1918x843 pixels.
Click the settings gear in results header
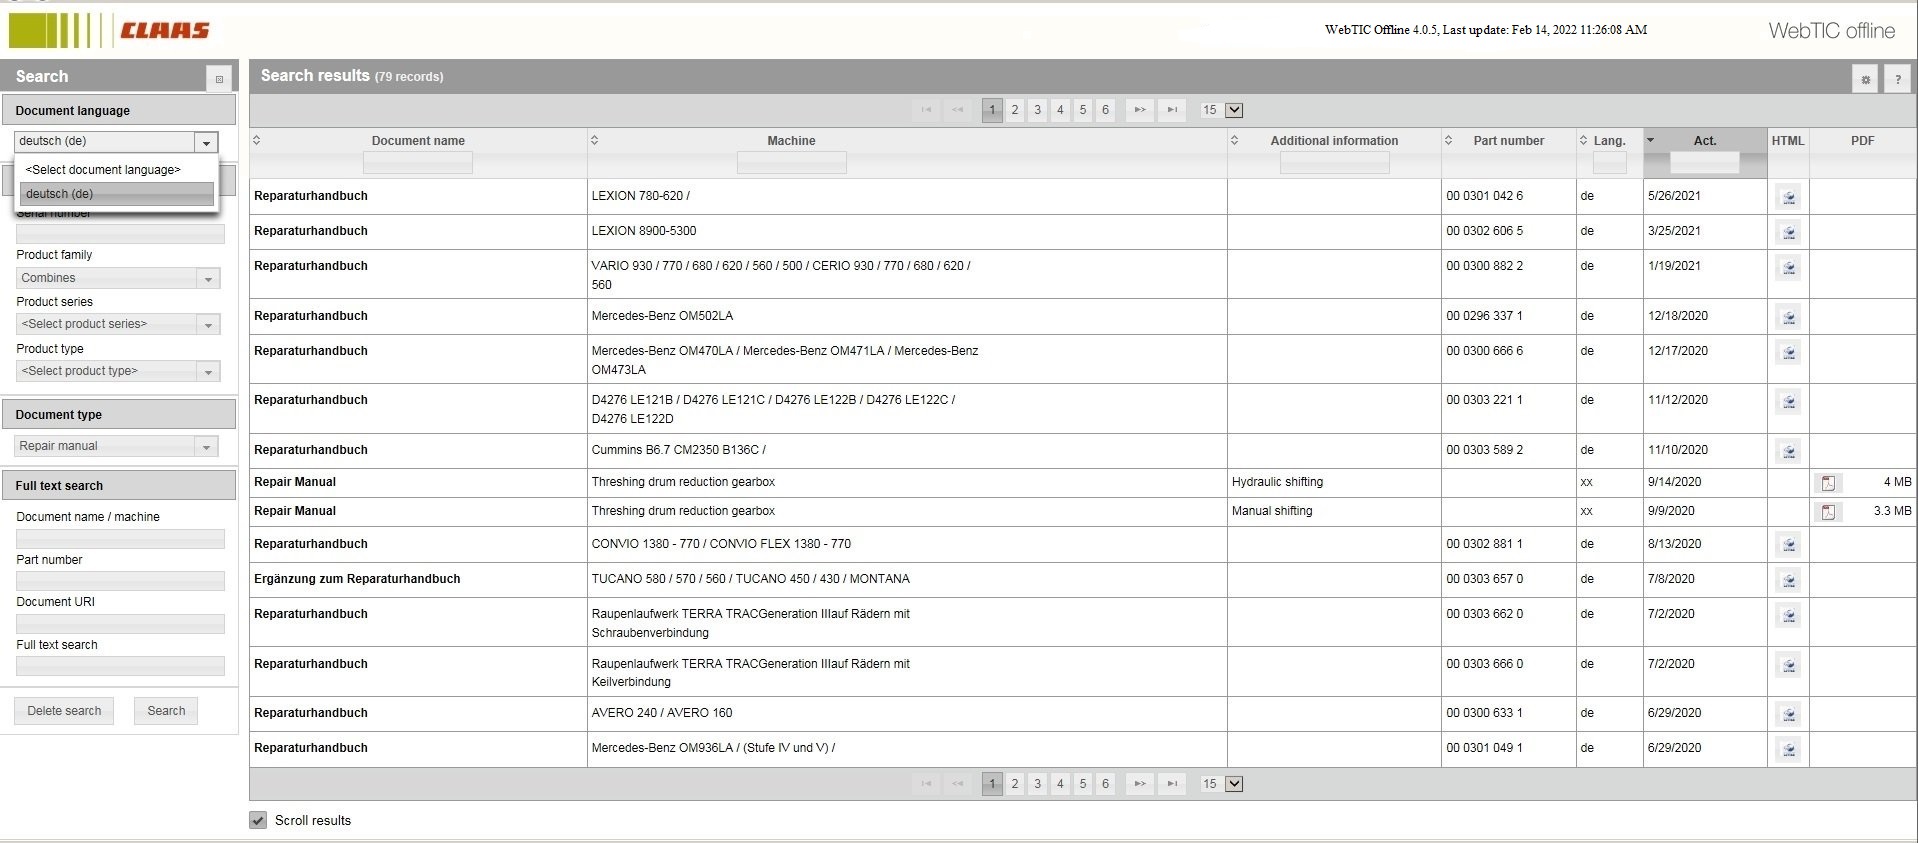coord(1865,79)
